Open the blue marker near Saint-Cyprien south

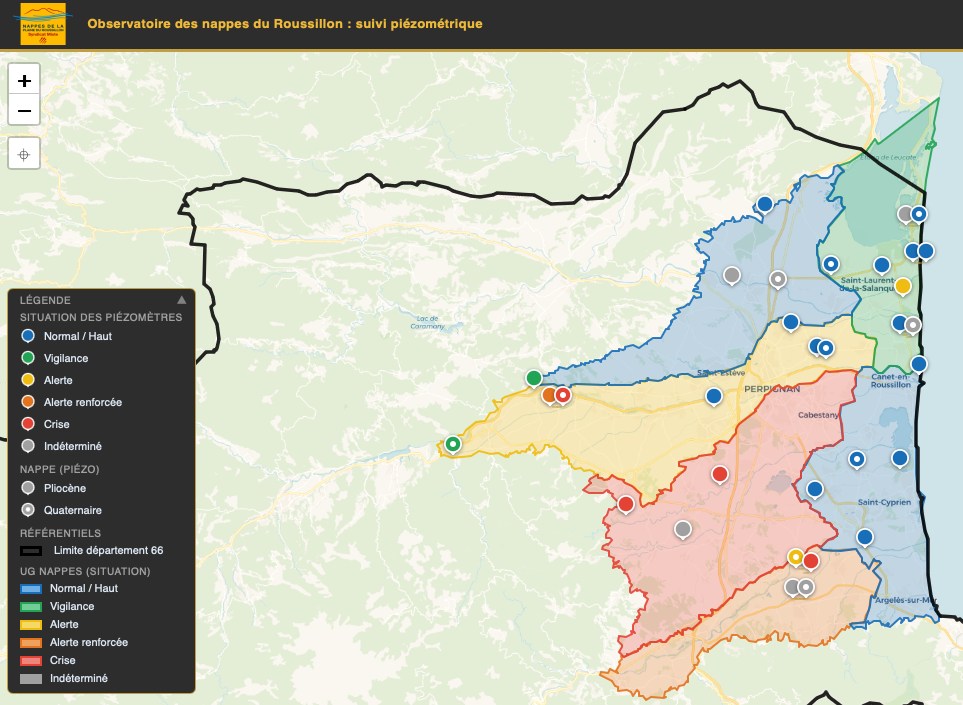(x=865, y=537)
